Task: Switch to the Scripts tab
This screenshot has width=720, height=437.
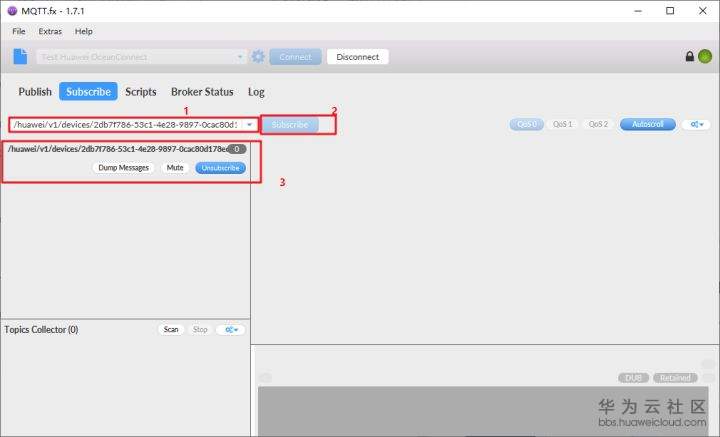Action: [x=141, y=91]
